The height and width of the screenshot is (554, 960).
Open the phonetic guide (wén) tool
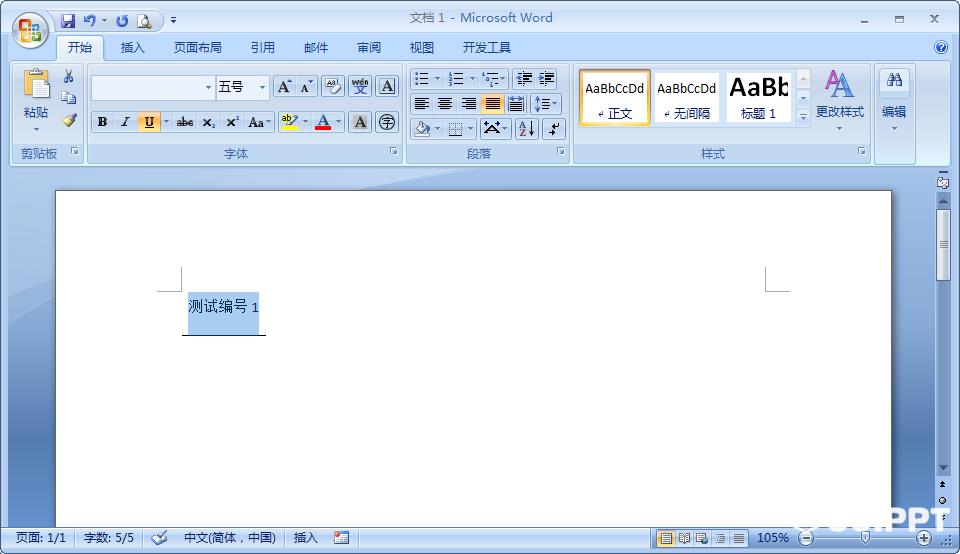click(x=360, y=86)
